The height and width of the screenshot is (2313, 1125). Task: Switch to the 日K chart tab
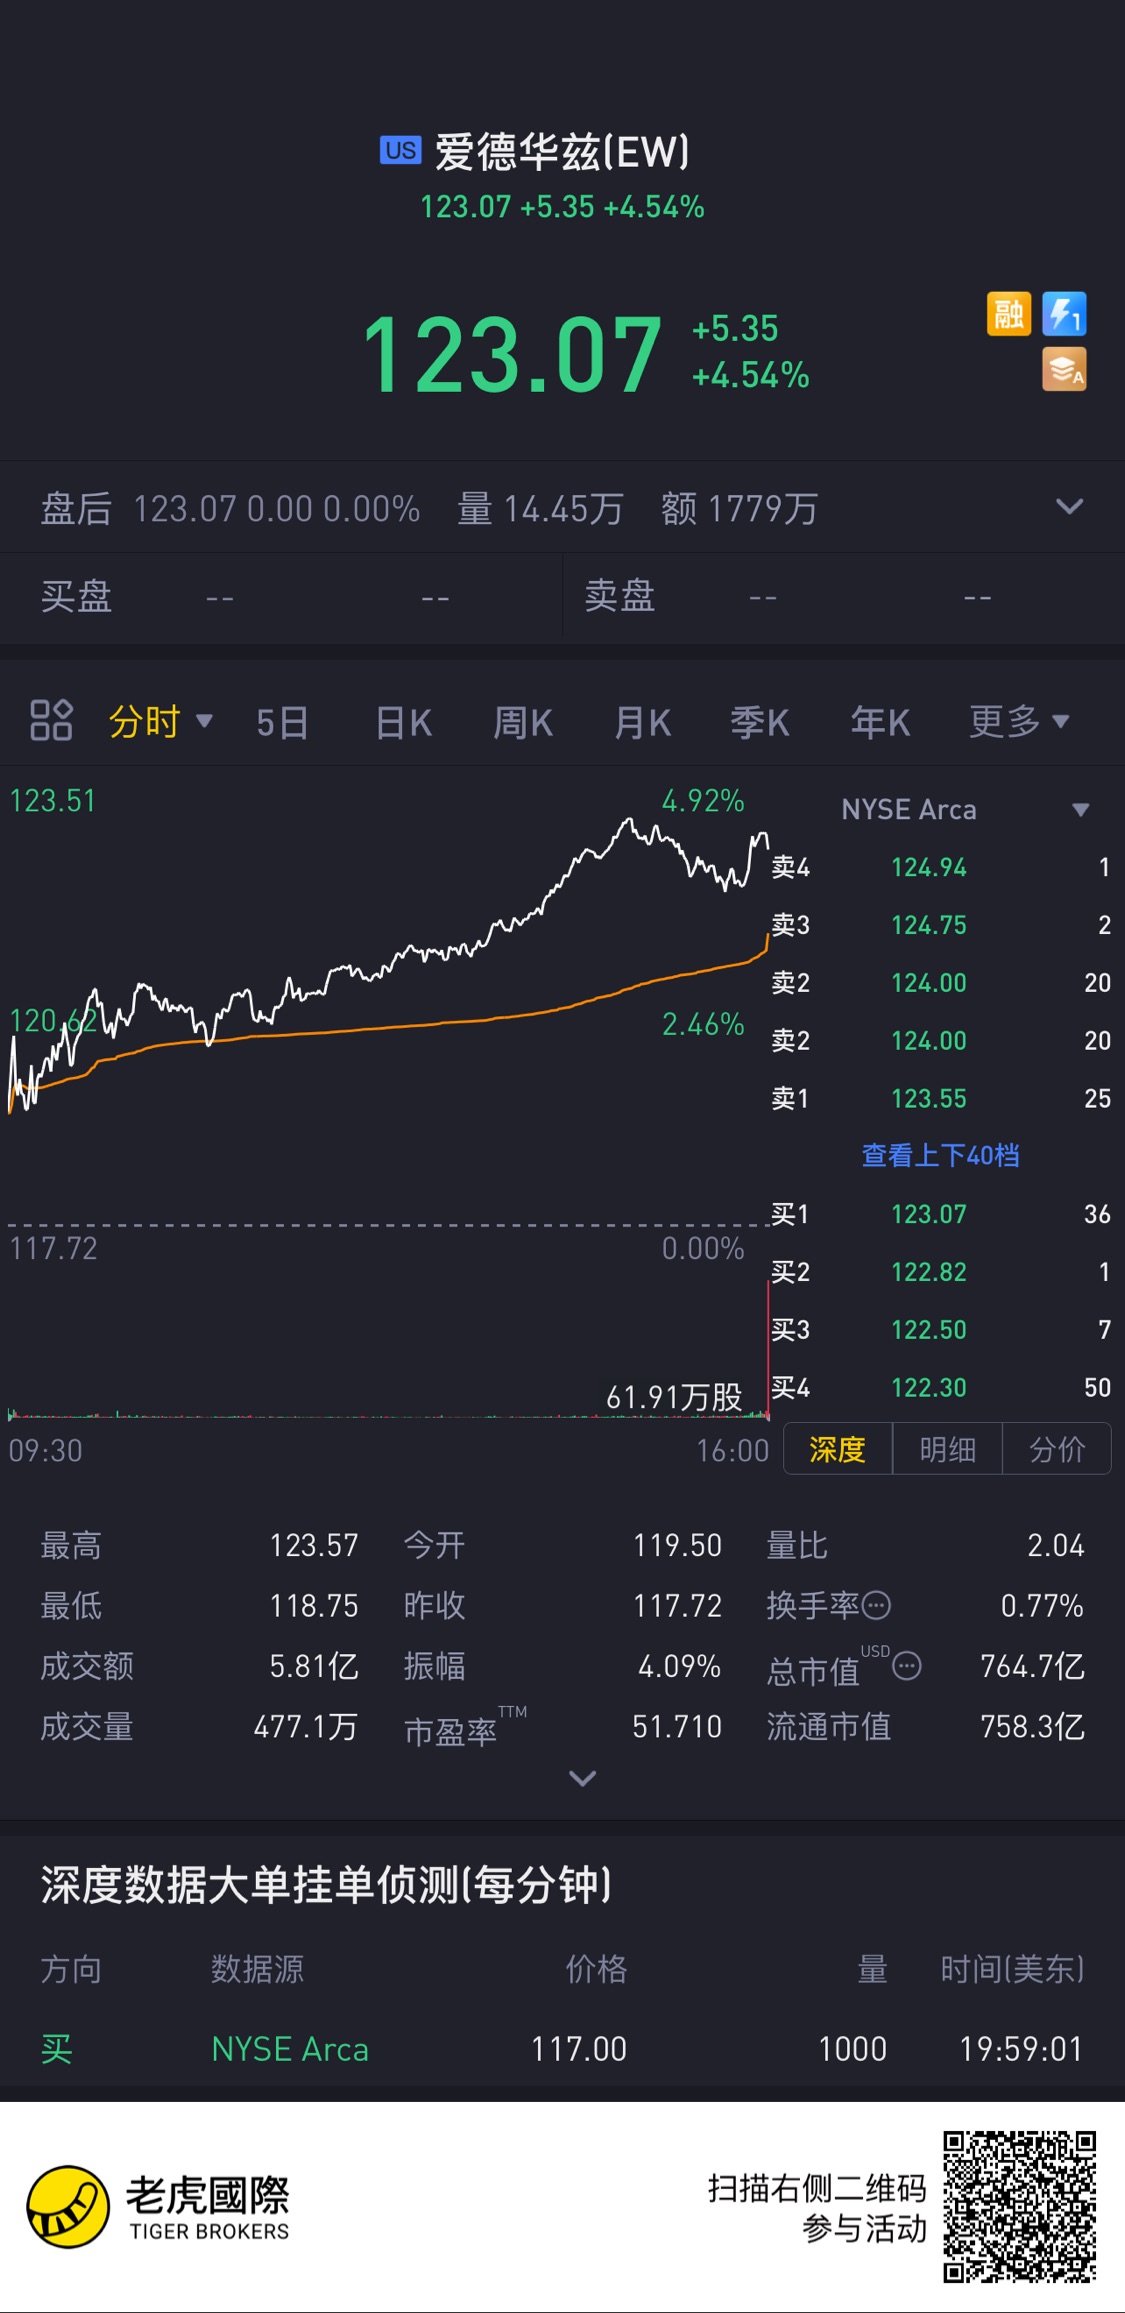(x=403, y=722)
